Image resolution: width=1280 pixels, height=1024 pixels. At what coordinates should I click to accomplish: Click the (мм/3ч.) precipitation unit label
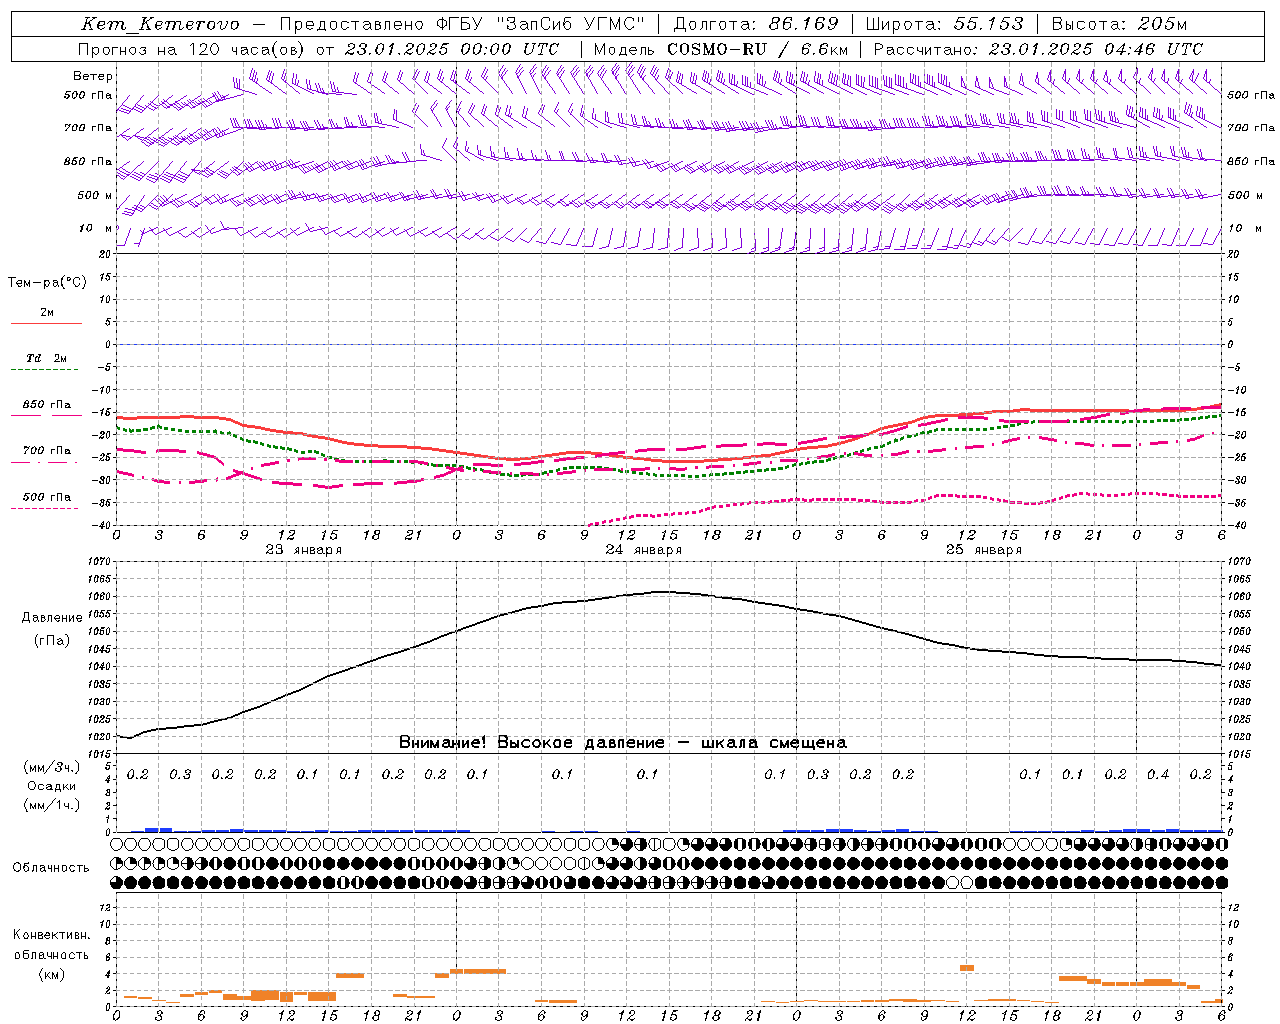coord(51,767)
